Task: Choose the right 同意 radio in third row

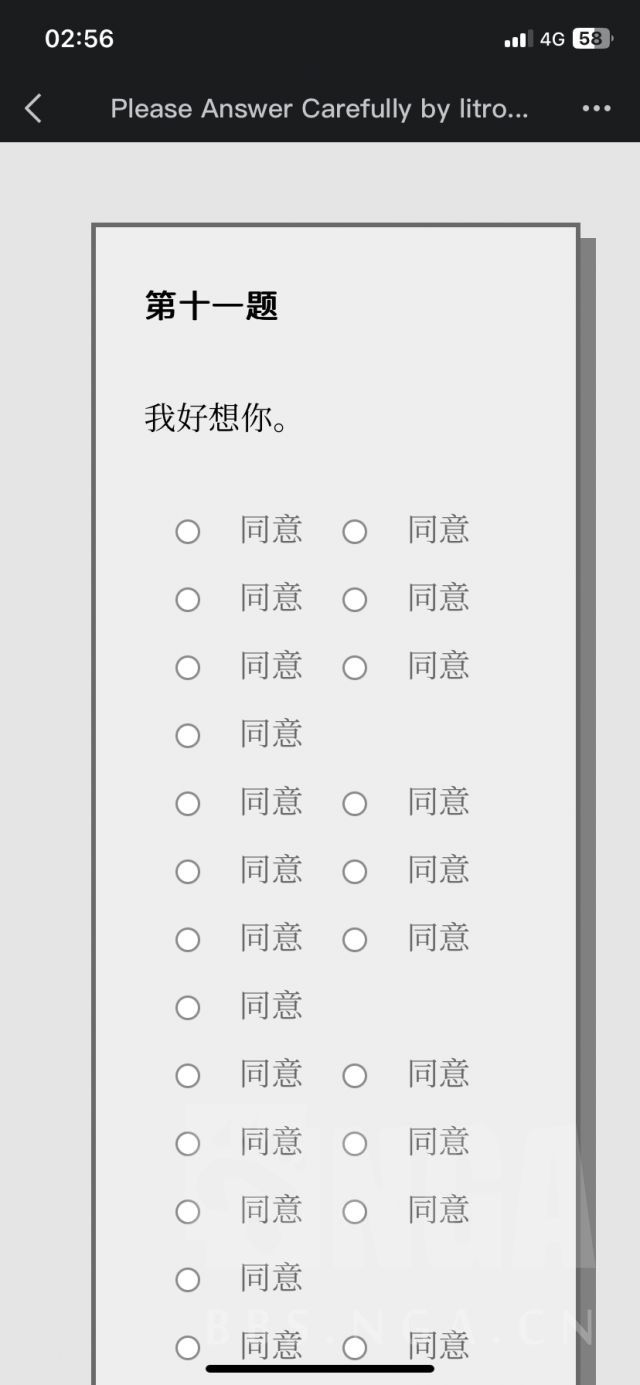Action: point(355,667)
